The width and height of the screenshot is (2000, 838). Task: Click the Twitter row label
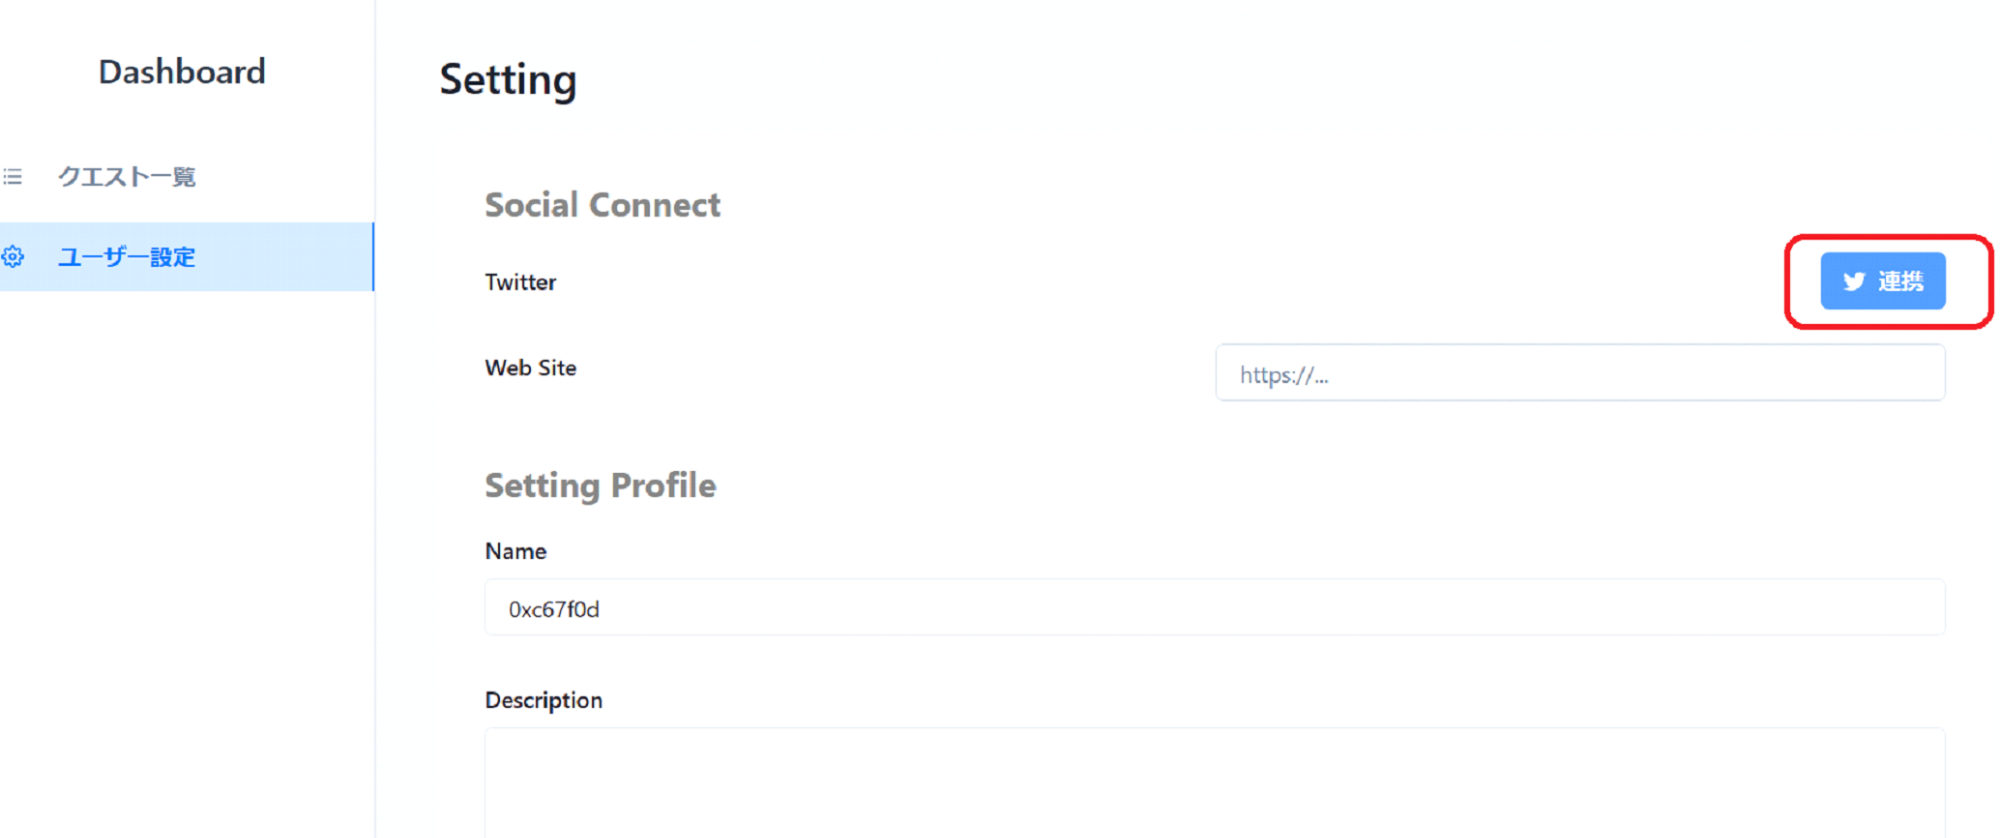(x=520, y=282)
